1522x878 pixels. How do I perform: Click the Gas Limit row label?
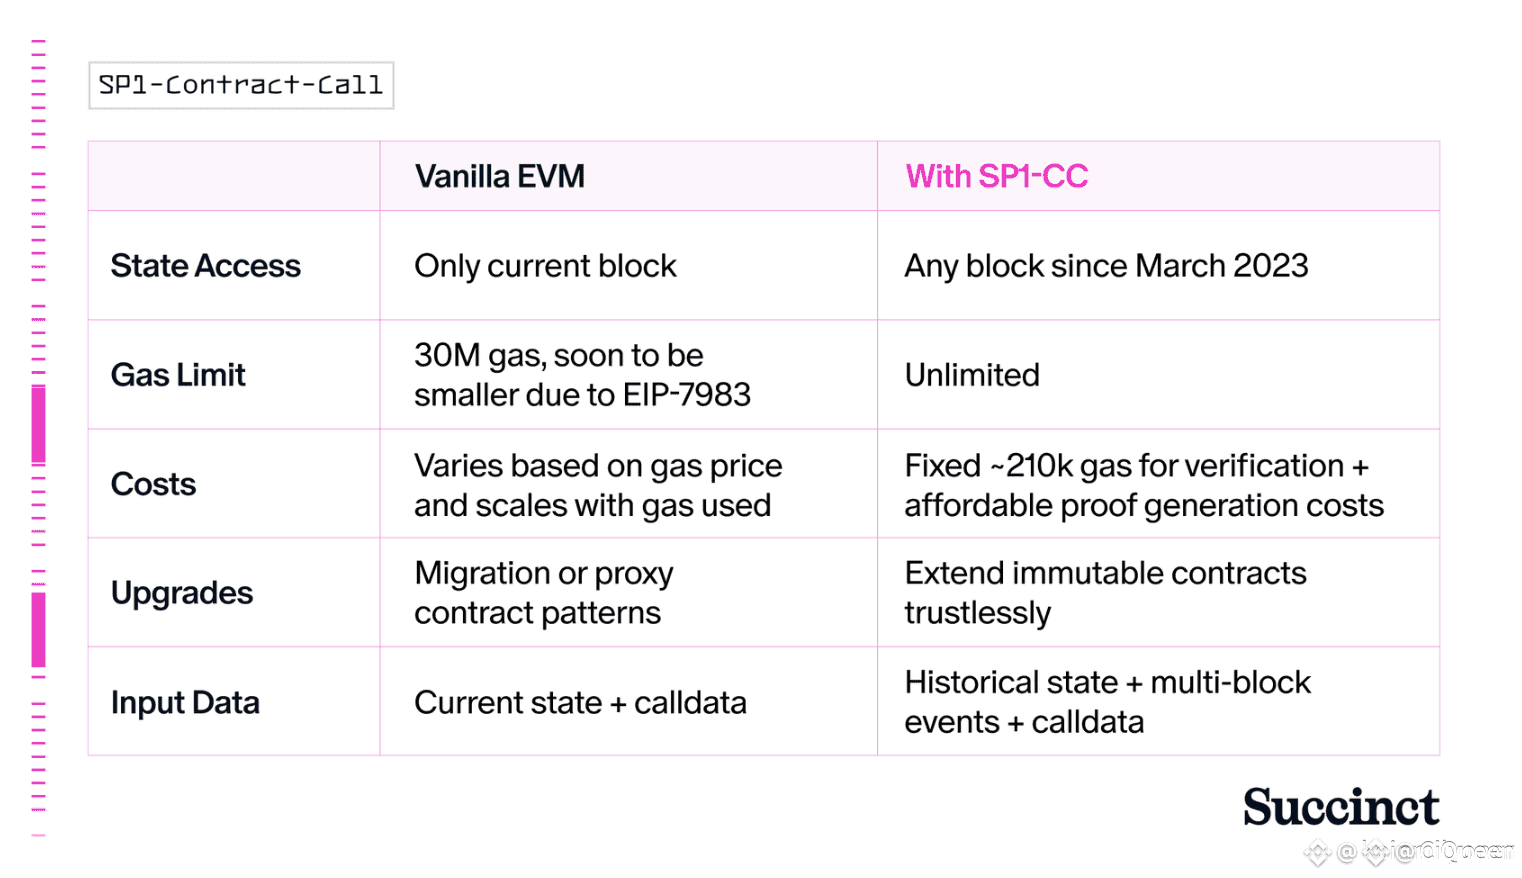coord(178,375)
